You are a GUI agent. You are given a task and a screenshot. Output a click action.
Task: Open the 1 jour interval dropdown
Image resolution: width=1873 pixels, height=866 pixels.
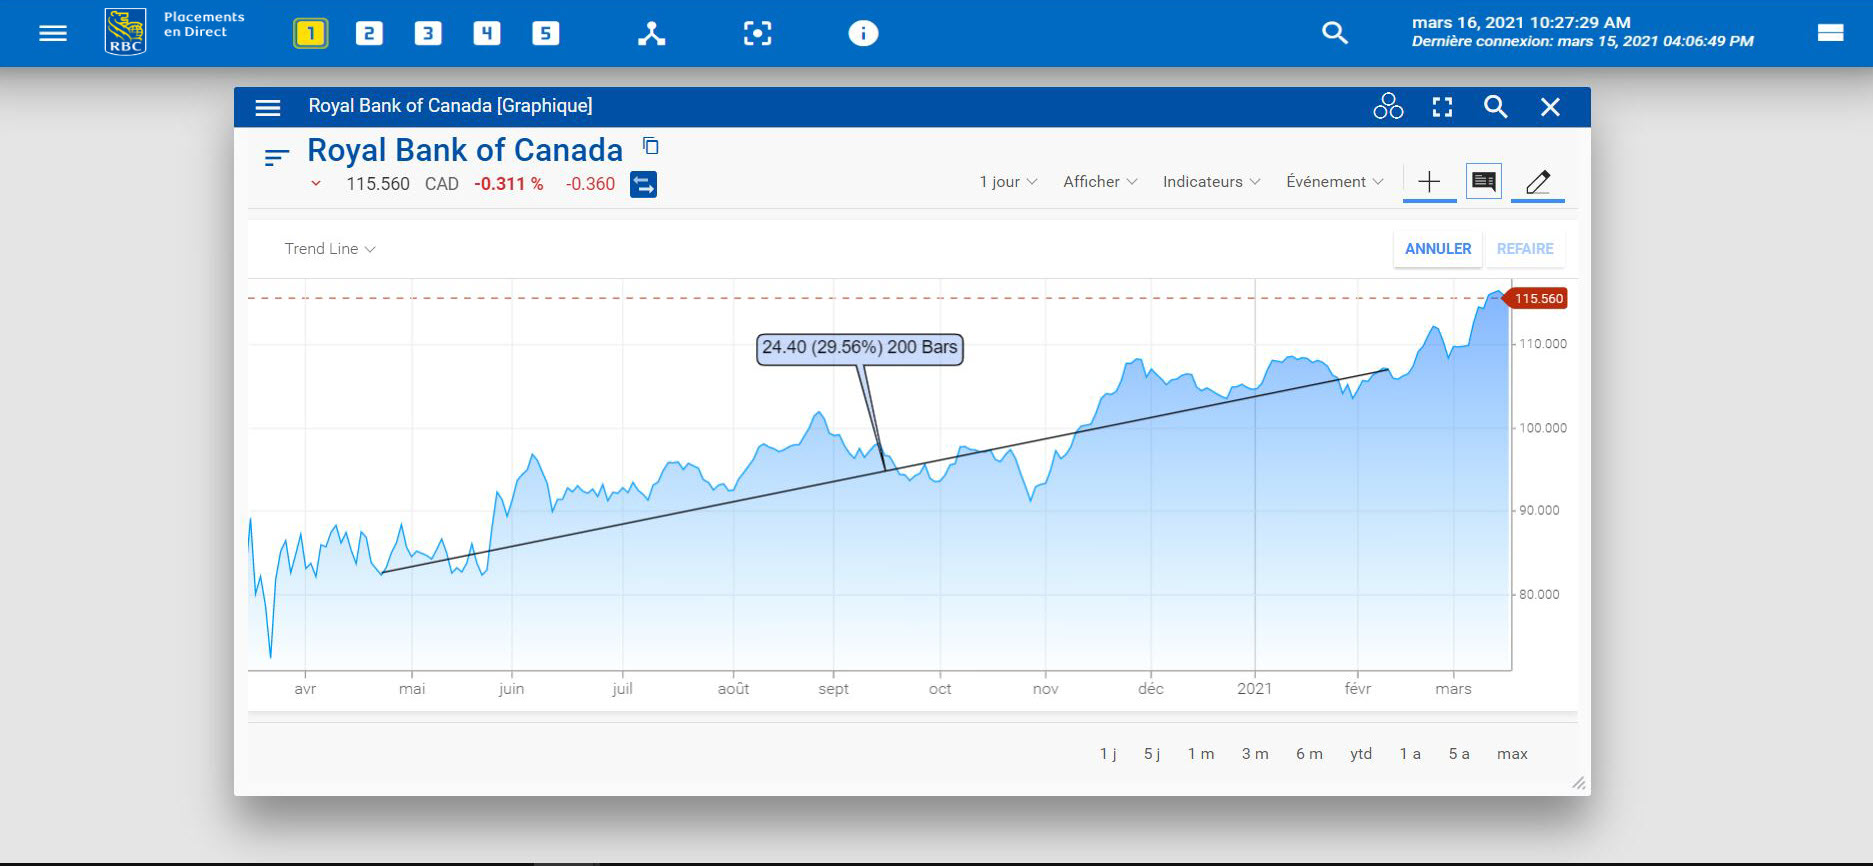[1008, 182]
